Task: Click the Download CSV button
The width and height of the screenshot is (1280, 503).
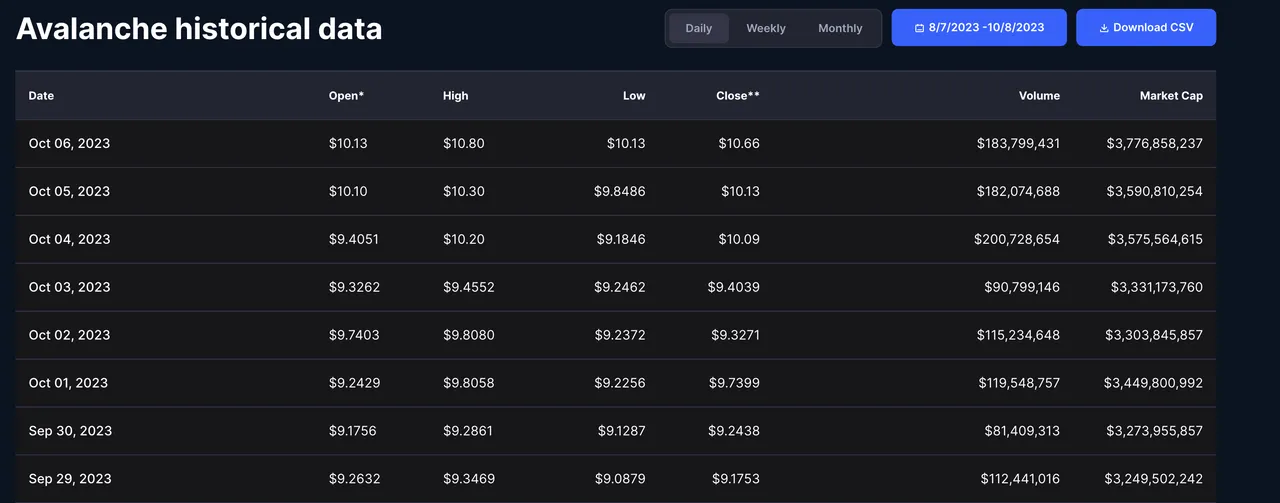Action: (x=1146, y=28)
